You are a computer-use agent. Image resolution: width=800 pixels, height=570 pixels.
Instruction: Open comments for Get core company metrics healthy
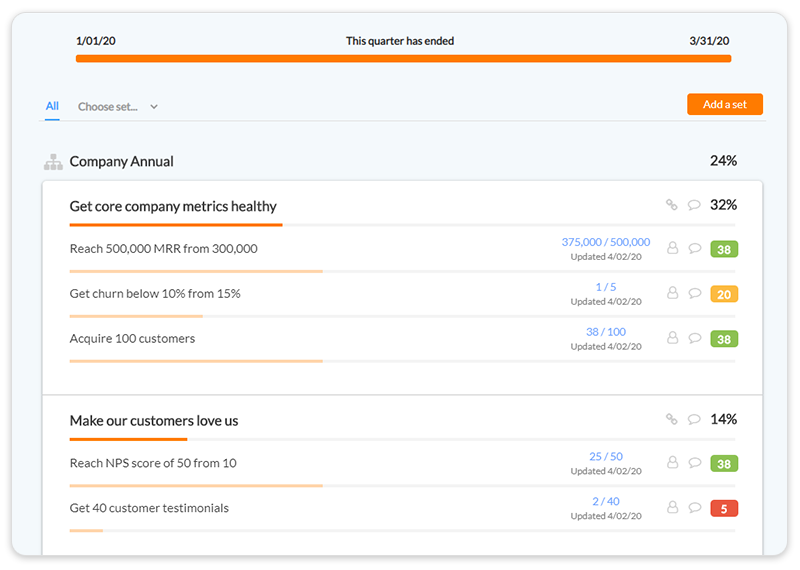pos(694,205)
